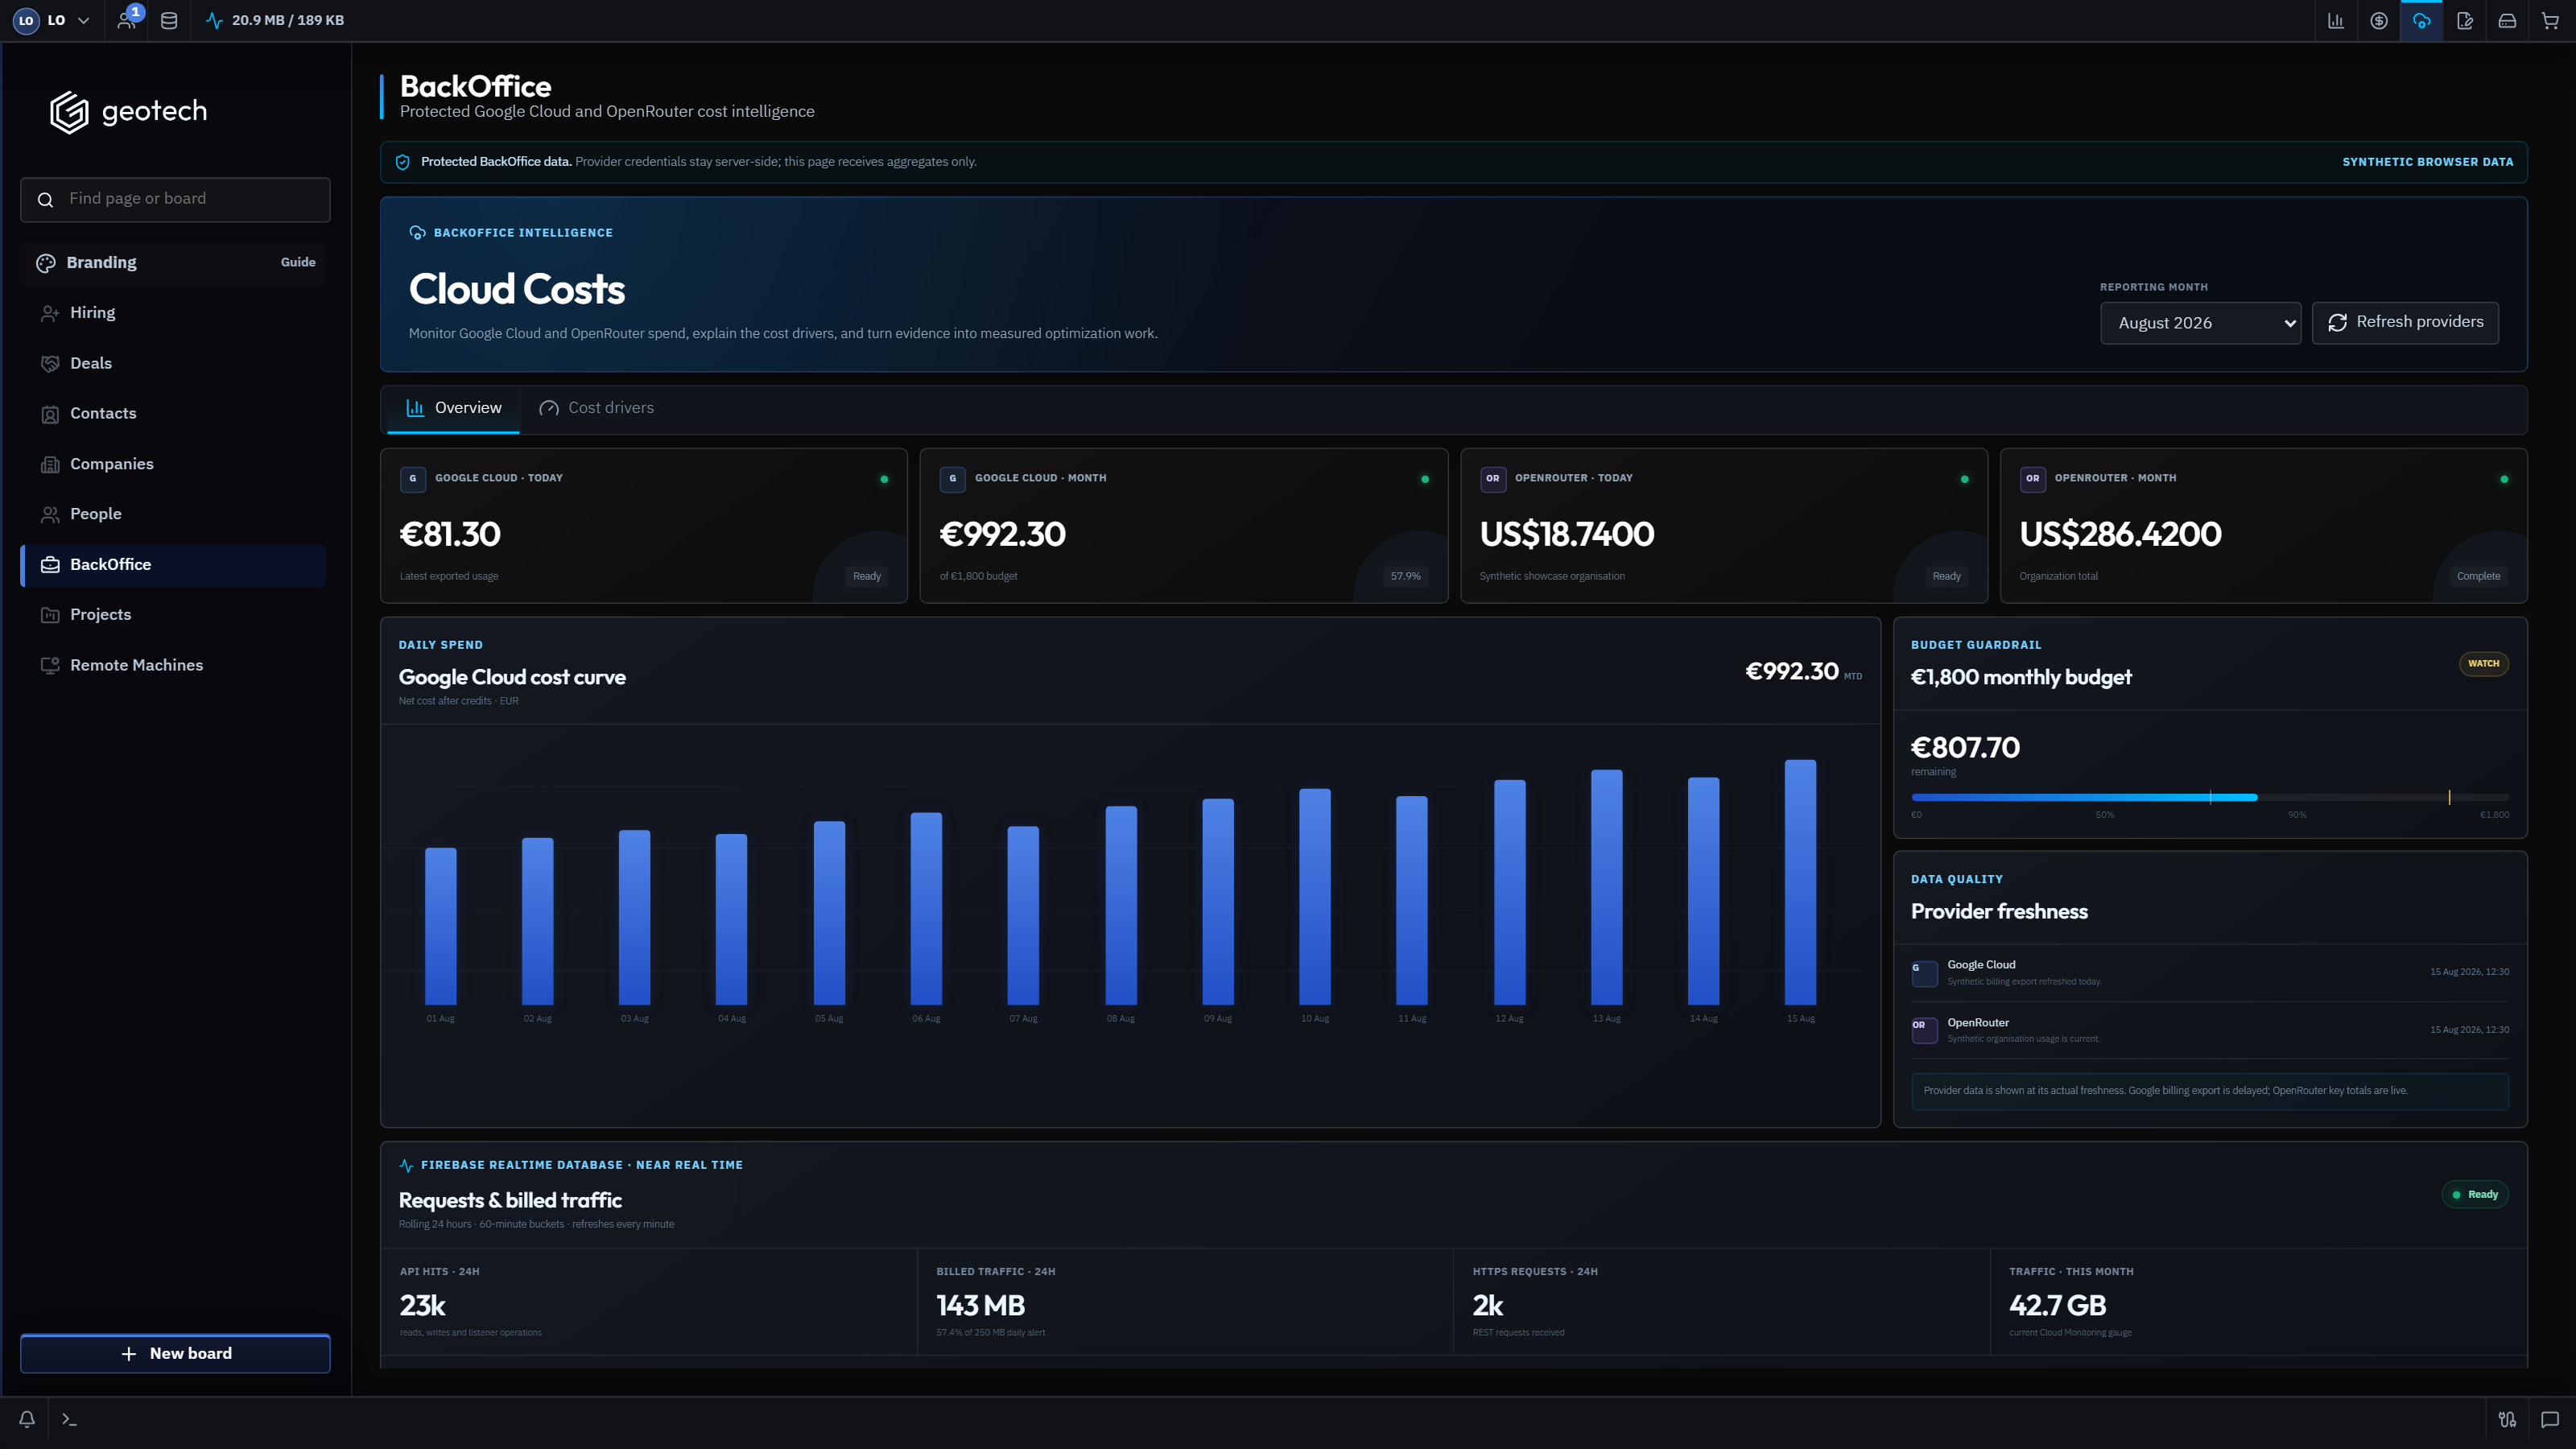Click the €81.30 Google Cloud today value

coord(450,534)
